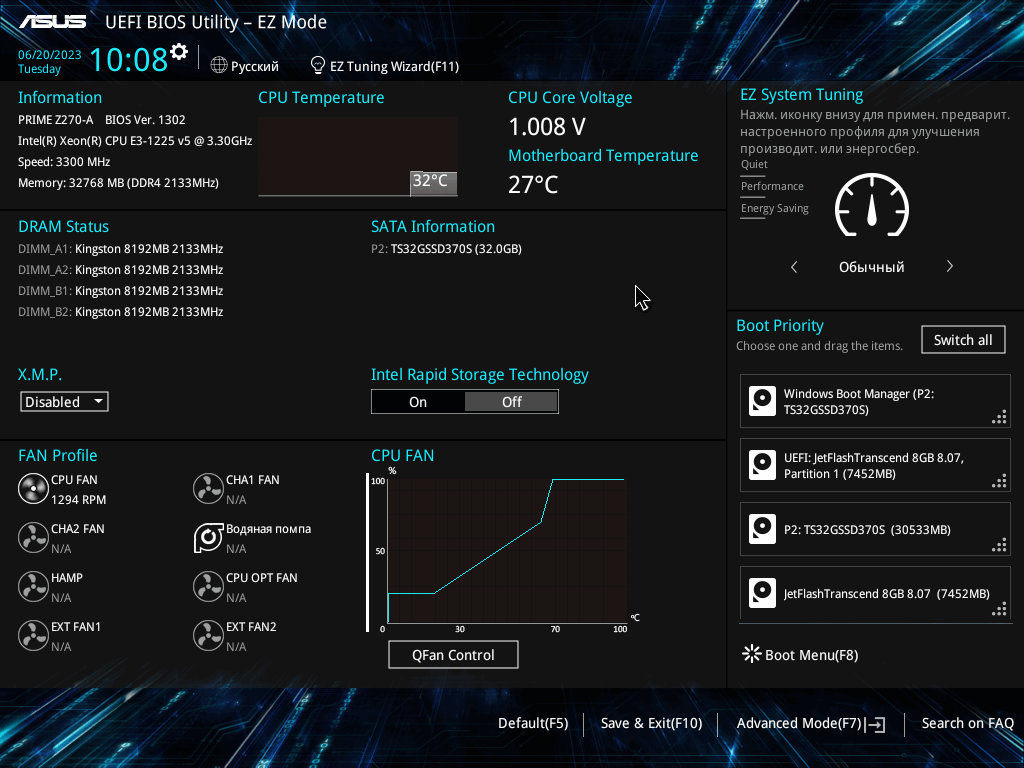Image resolution: width=1024 pixels, height=768 pixels.
Task: Click the Boot Menu star icon
Action: coord(752,654)
